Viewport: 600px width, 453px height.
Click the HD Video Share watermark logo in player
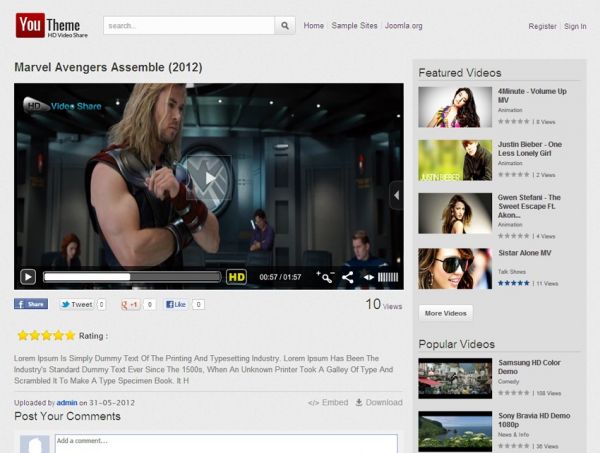(63, 106)
